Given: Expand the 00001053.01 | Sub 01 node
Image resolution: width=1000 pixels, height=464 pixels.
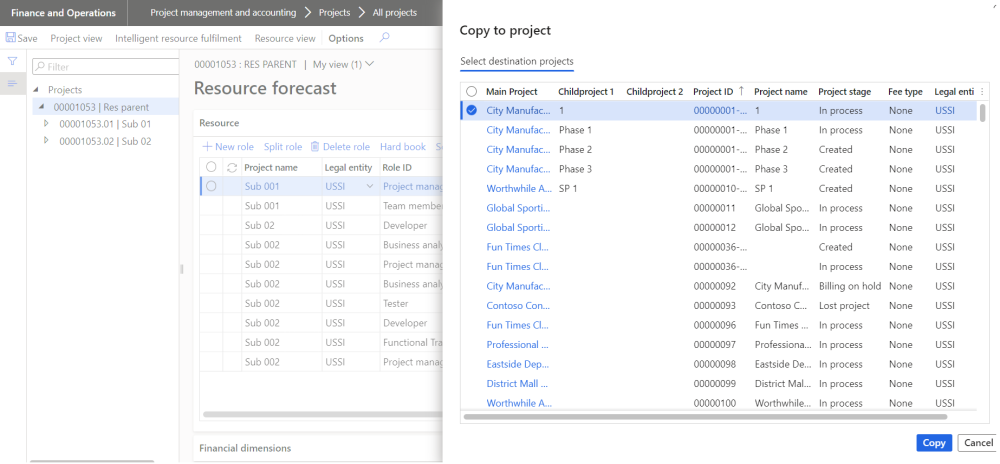Looking at the screenshot, I should point(47,124).
